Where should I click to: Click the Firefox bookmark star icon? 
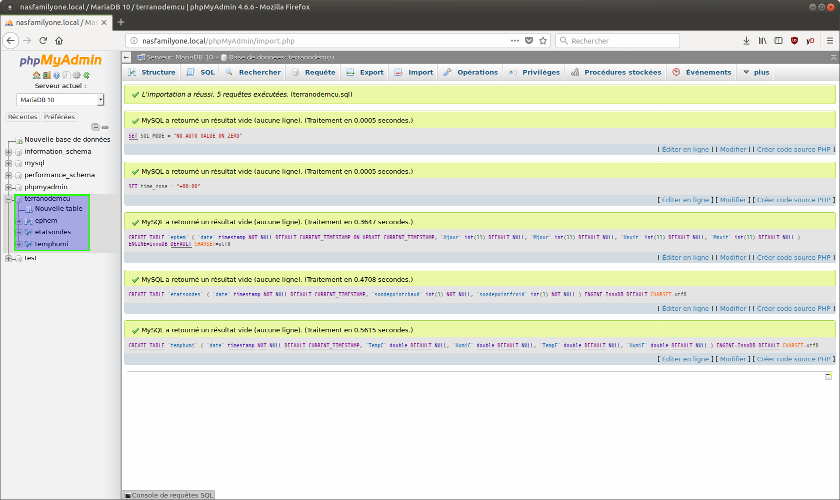point(543,41)
